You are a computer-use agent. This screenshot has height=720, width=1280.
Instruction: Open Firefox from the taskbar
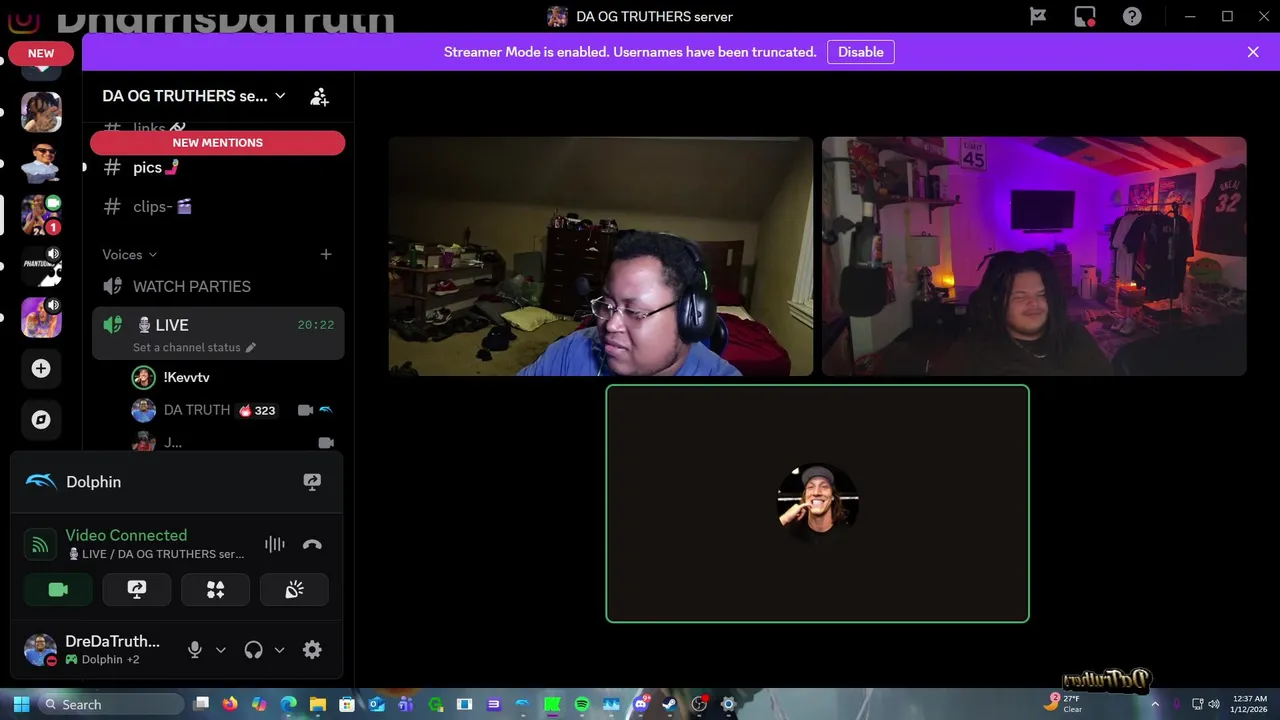[x=230, y=704]
